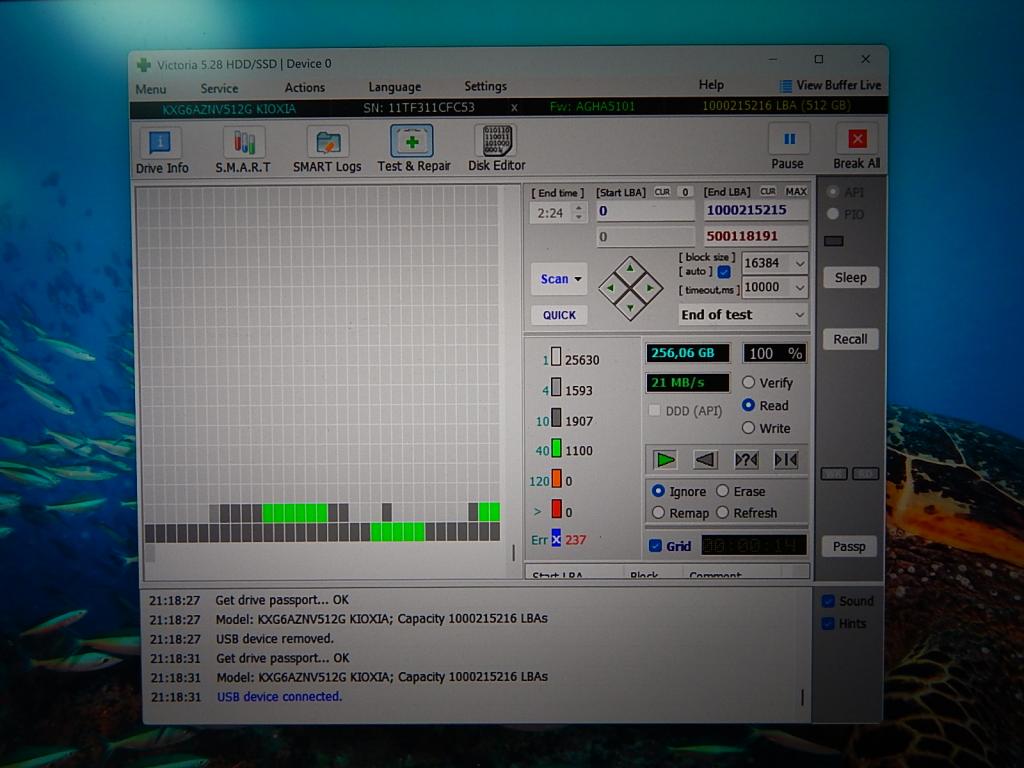Open the Language menu

[x=394, y=87]
